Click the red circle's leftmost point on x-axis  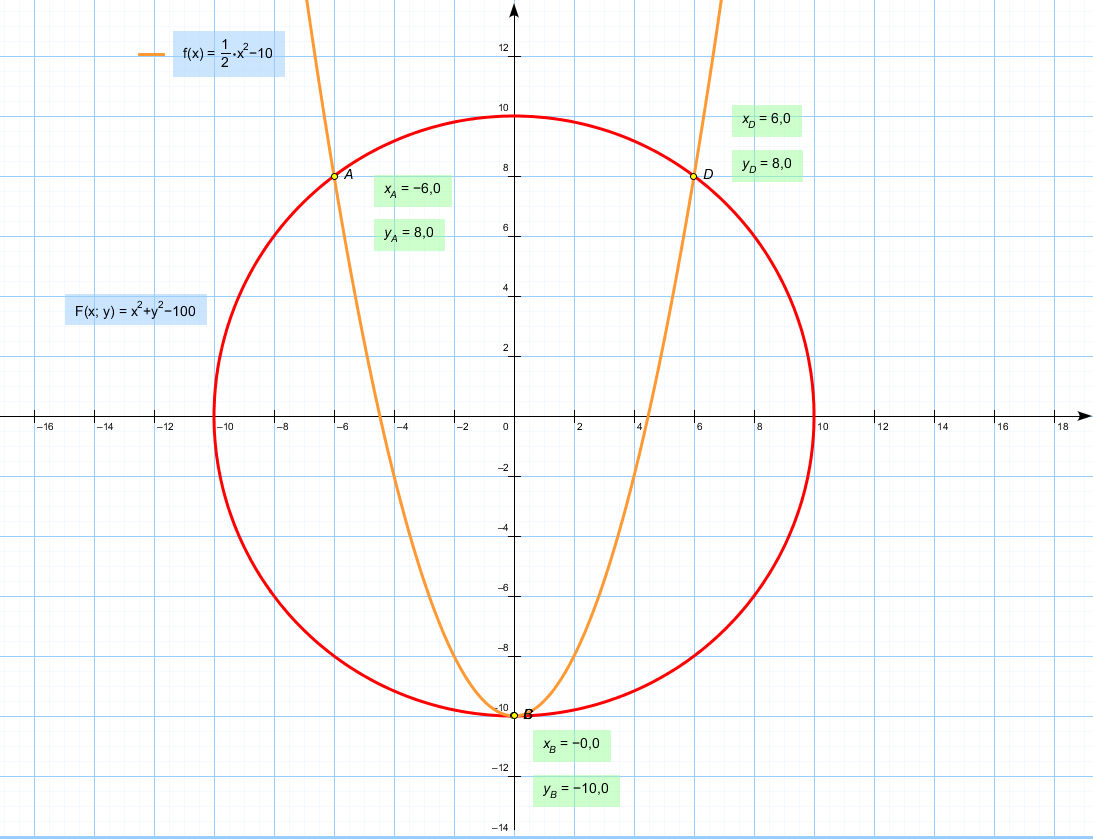[x=214, y=415]
